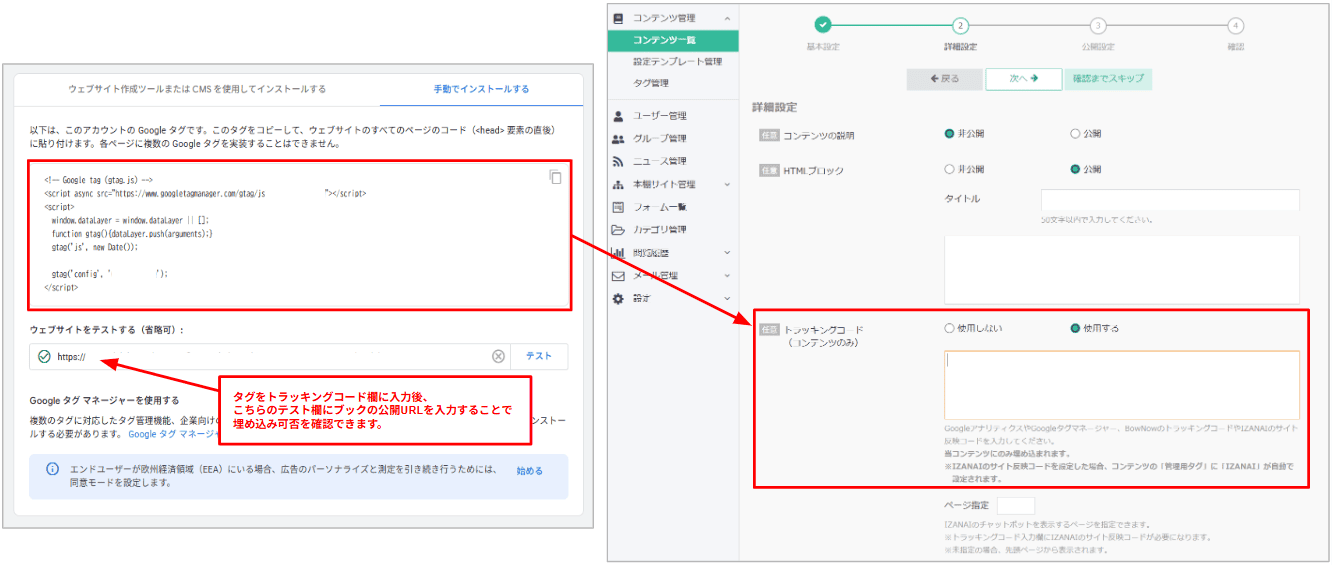This screenshot has height=565, width=1332.
Task: Choose 使用しない for トラッキングコード
Action: tap(949, 328)
